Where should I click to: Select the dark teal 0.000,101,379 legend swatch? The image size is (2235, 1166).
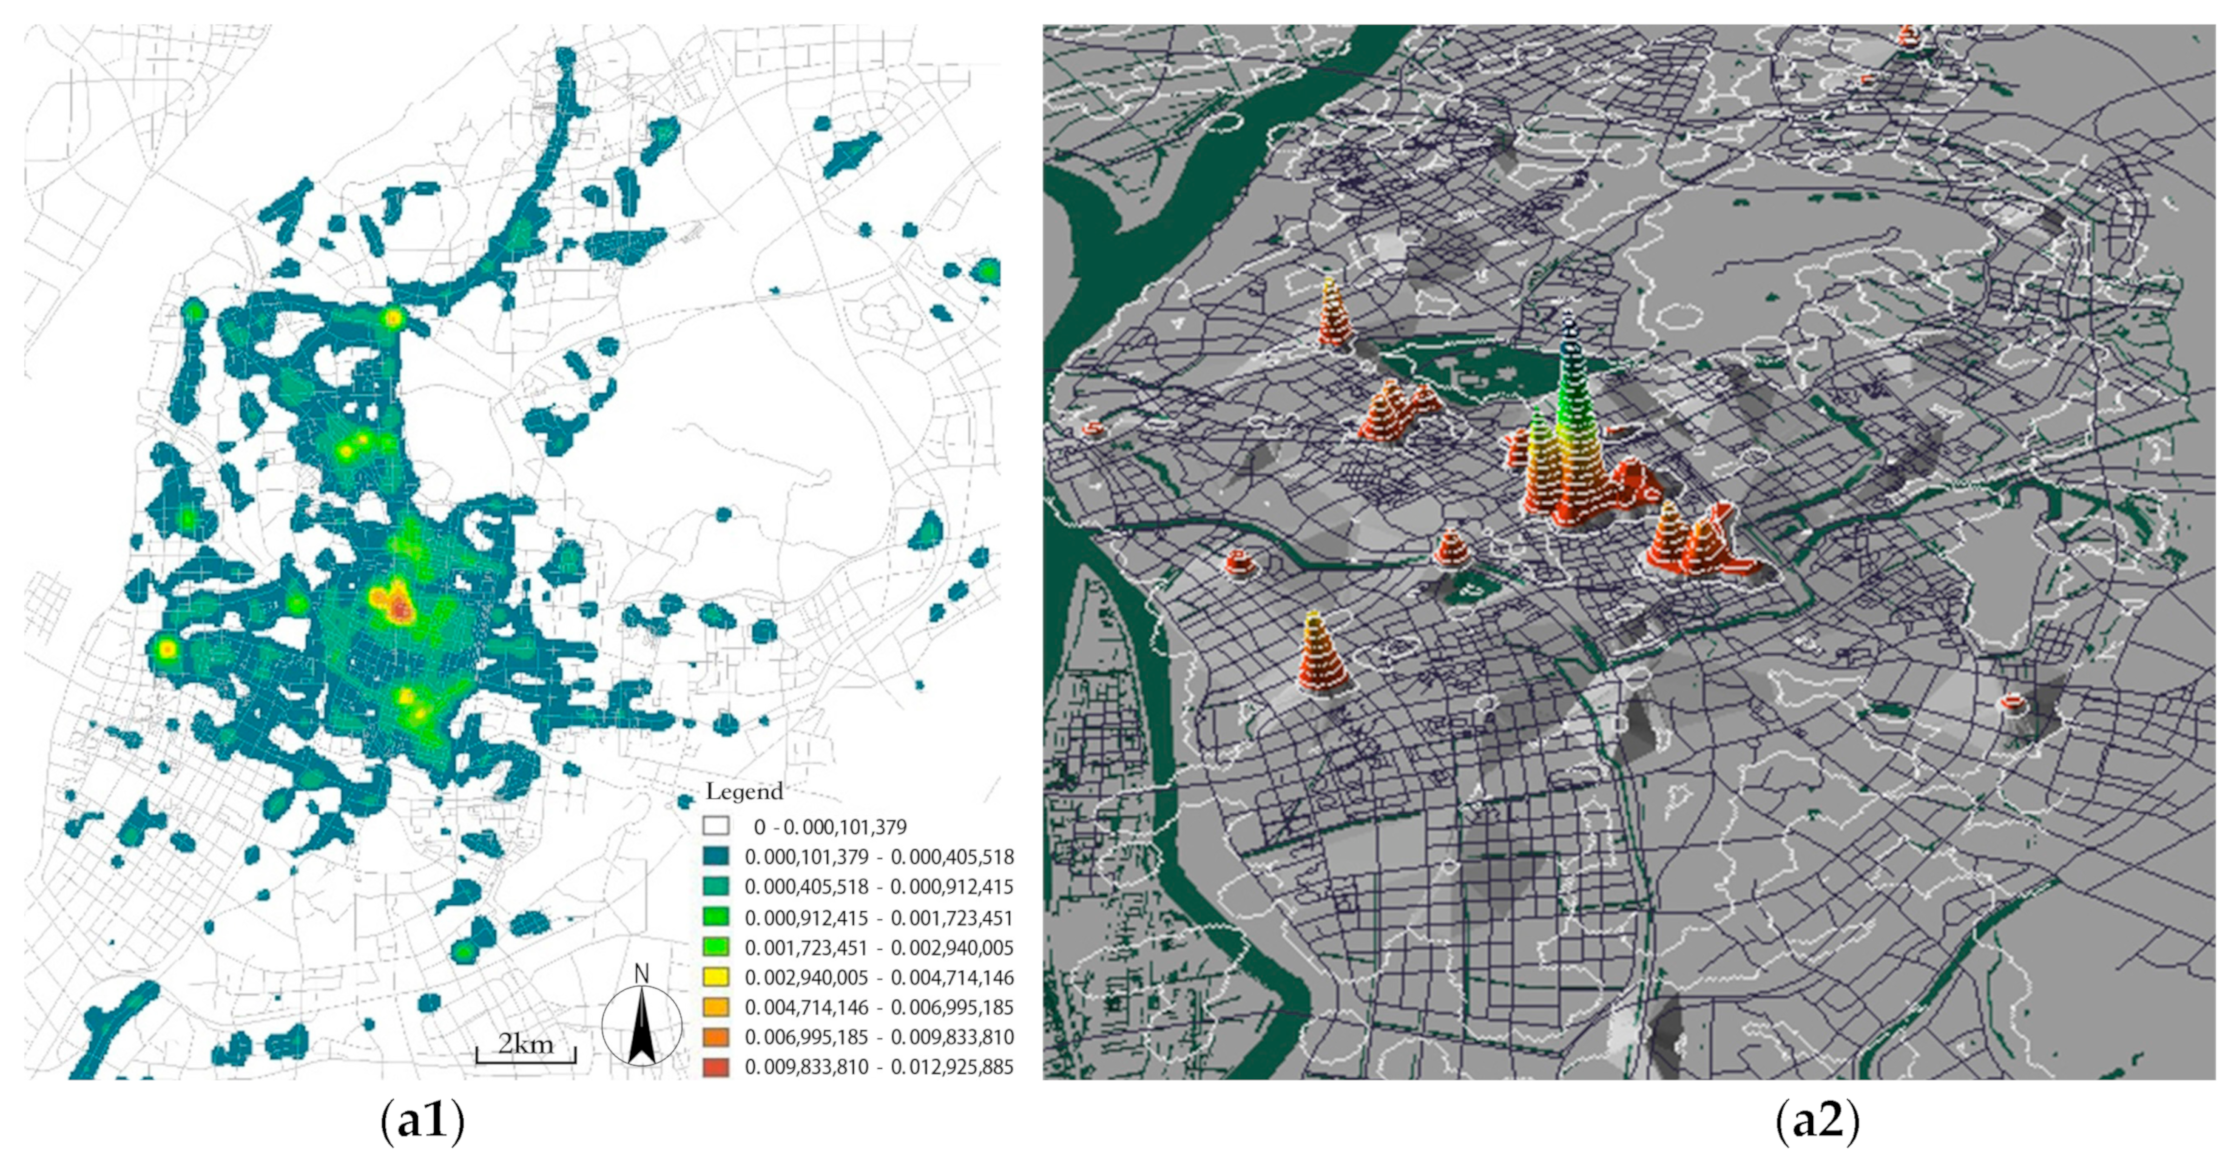pos(716,857)
